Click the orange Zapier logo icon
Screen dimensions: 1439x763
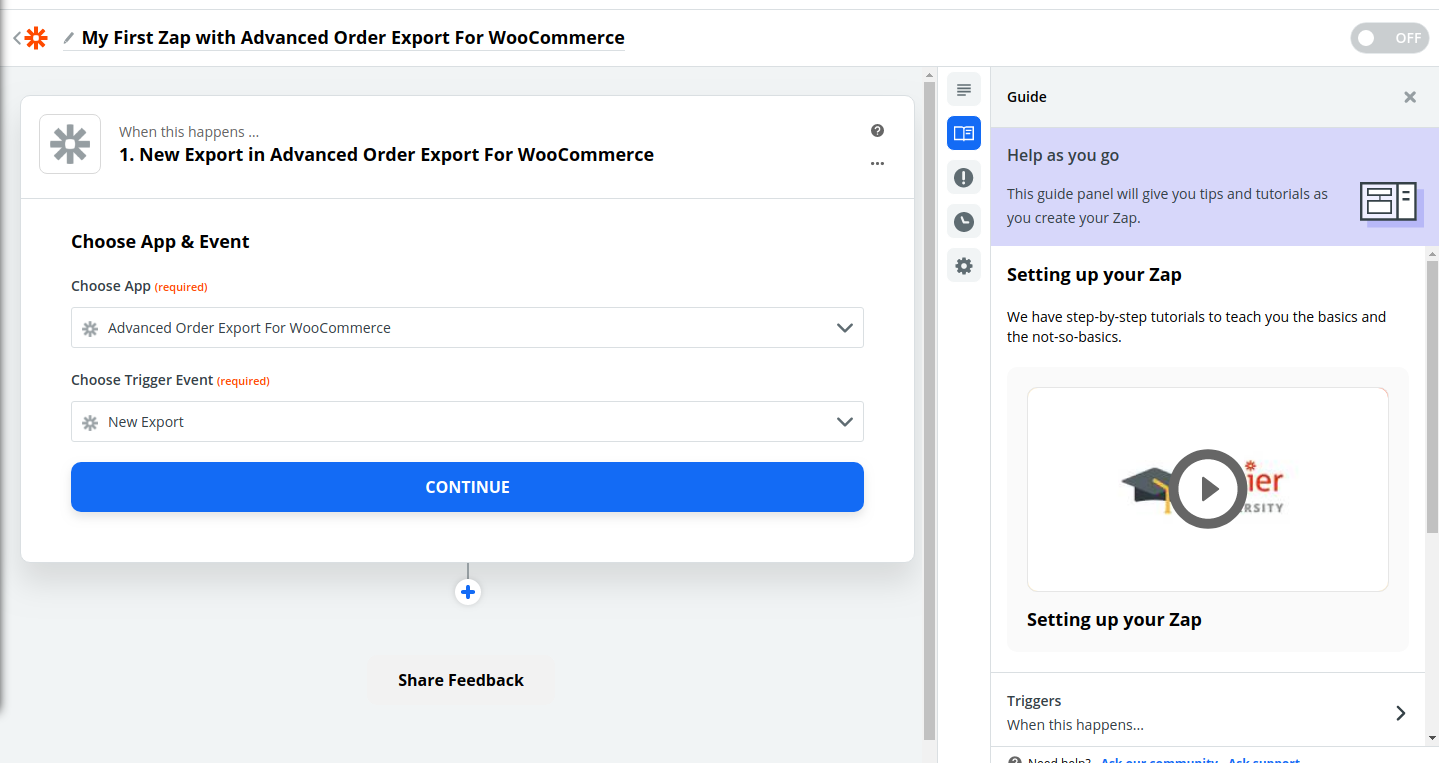[36, 38]
